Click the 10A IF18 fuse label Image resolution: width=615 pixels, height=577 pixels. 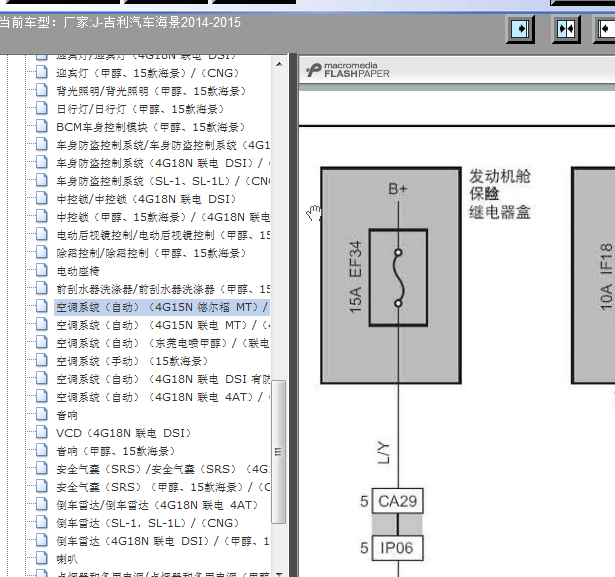pos(606,277)
